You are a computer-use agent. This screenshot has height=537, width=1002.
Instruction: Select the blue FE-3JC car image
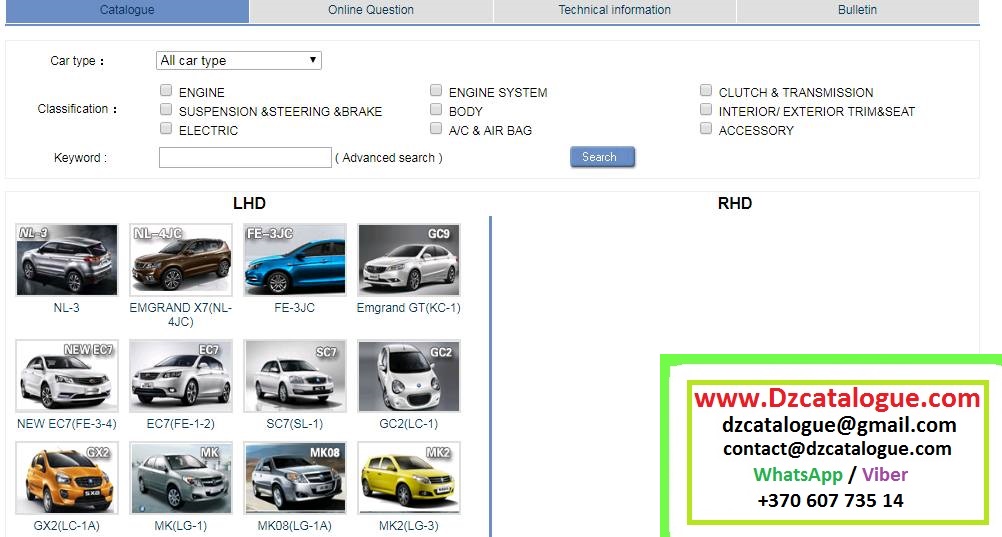pos(295,260)
